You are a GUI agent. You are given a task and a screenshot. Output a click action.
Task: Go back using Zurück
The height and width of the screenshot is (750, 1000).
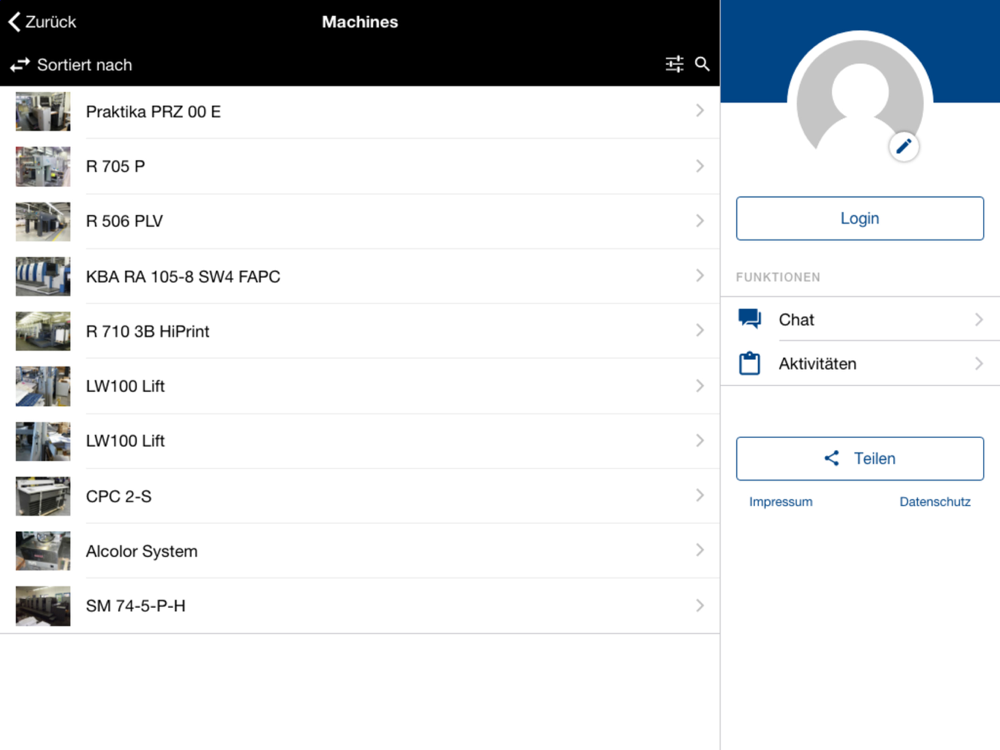coord(43,22)
